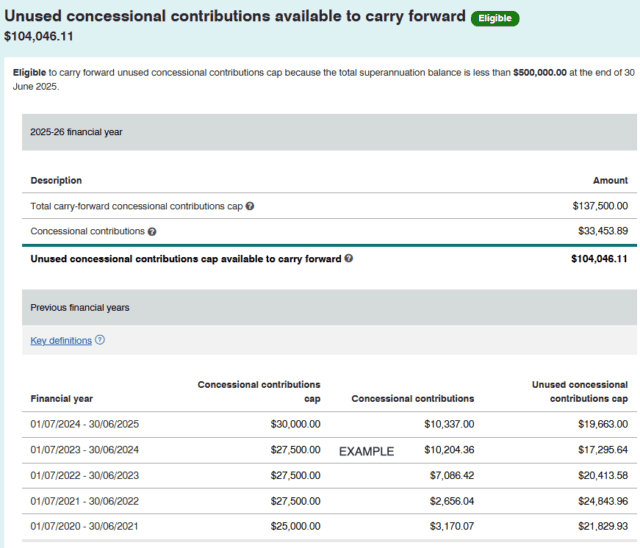Open help icon beside Unused concessional contributions cap available
Image resolution: width=640 pixels, height=548 pixels.
(349, 258)
